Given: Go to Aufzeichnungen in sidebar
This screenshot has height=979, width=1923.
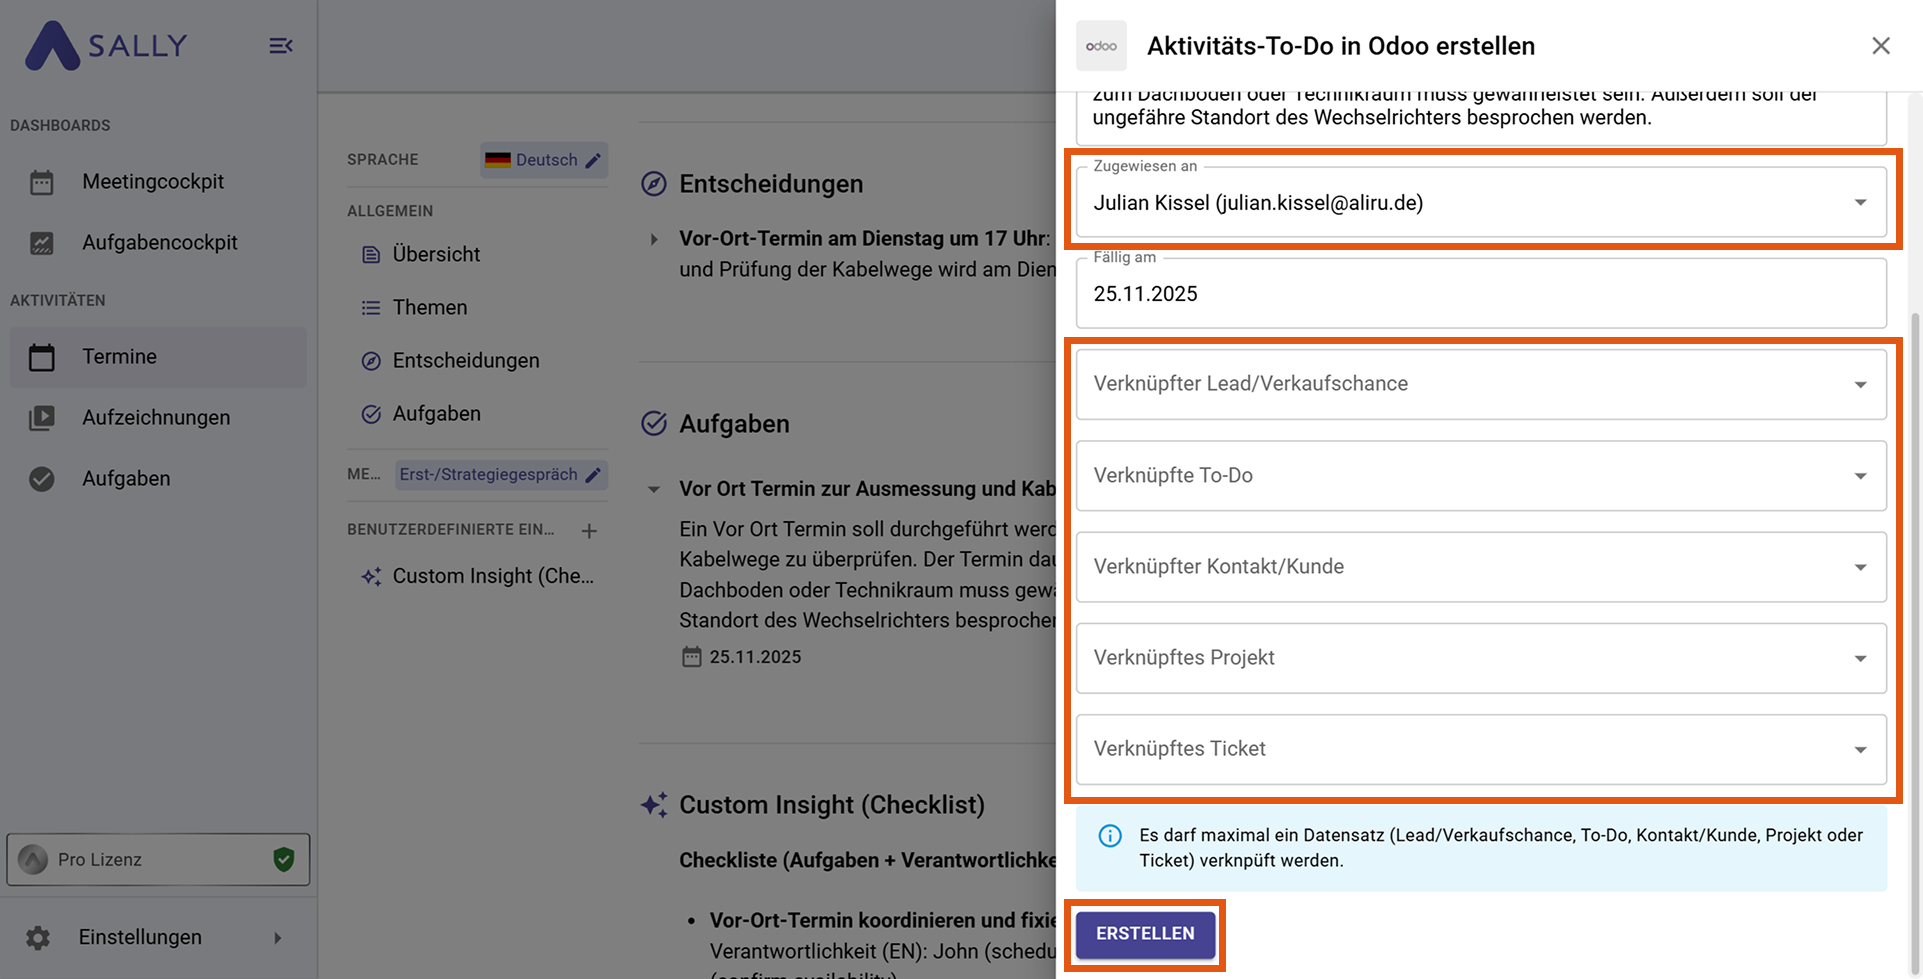Looking at the screenshot, I should [x=156, y=418].
